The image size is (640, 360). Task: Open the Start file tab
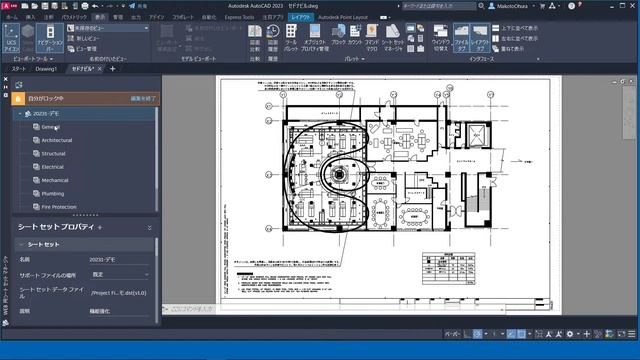[x=18, y=69]
